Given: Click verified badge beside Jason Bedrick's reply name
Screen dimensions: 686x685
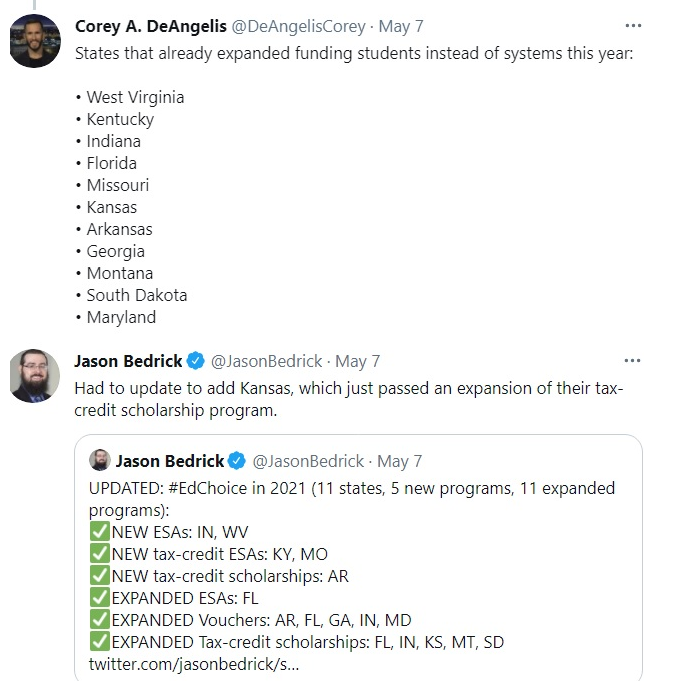Looking at the screenshot, I should 196,361.
